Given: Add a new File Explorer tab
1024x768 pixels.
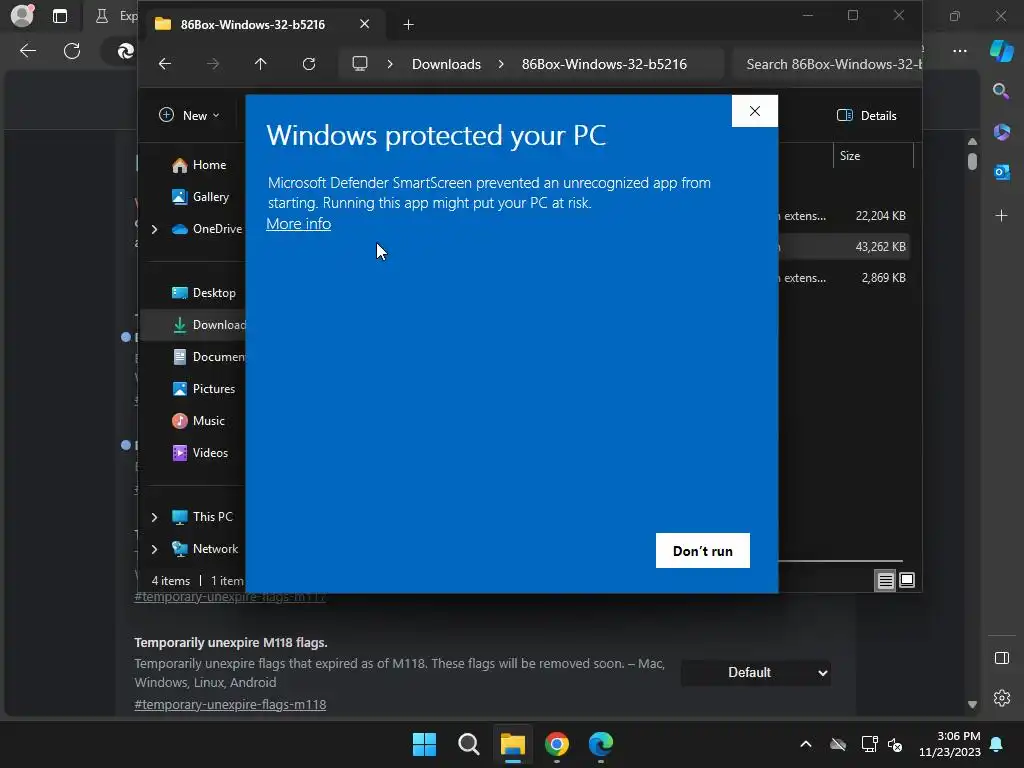Looking at the screenshot, I should pos(408,25).
